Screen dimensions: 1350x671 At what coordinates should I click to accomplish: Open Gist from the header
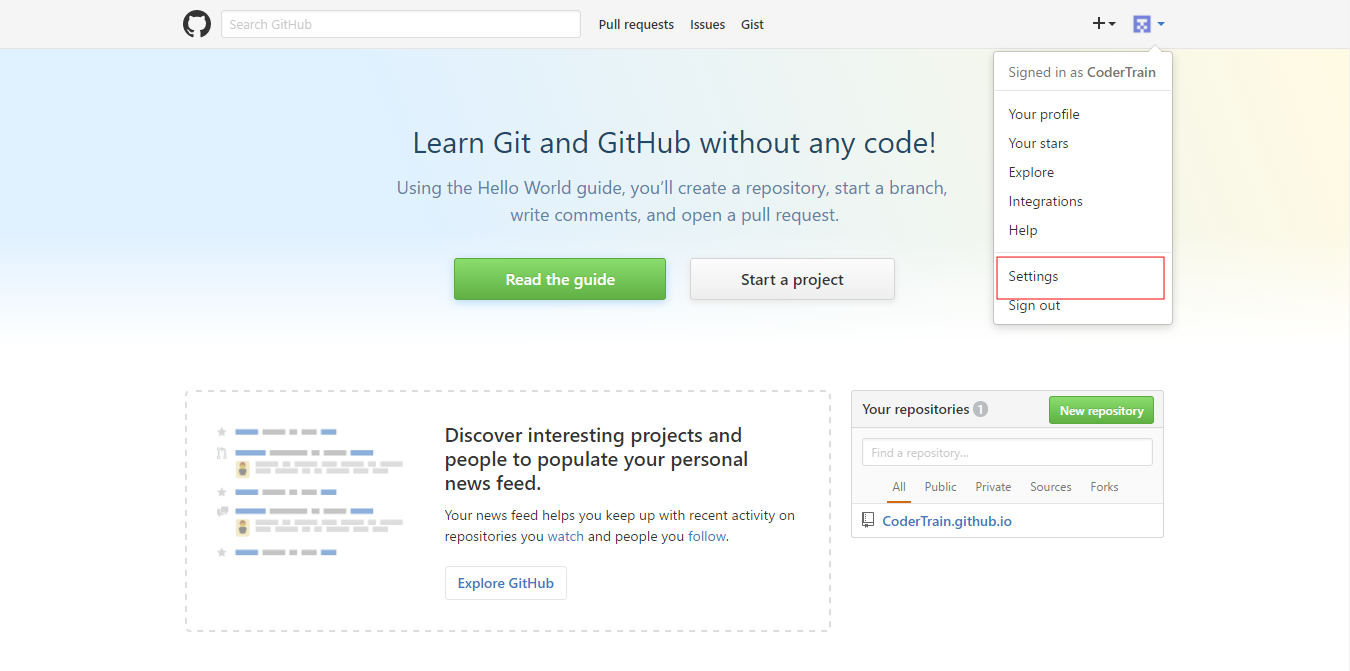pyautogui.click(x=752, y=25)
